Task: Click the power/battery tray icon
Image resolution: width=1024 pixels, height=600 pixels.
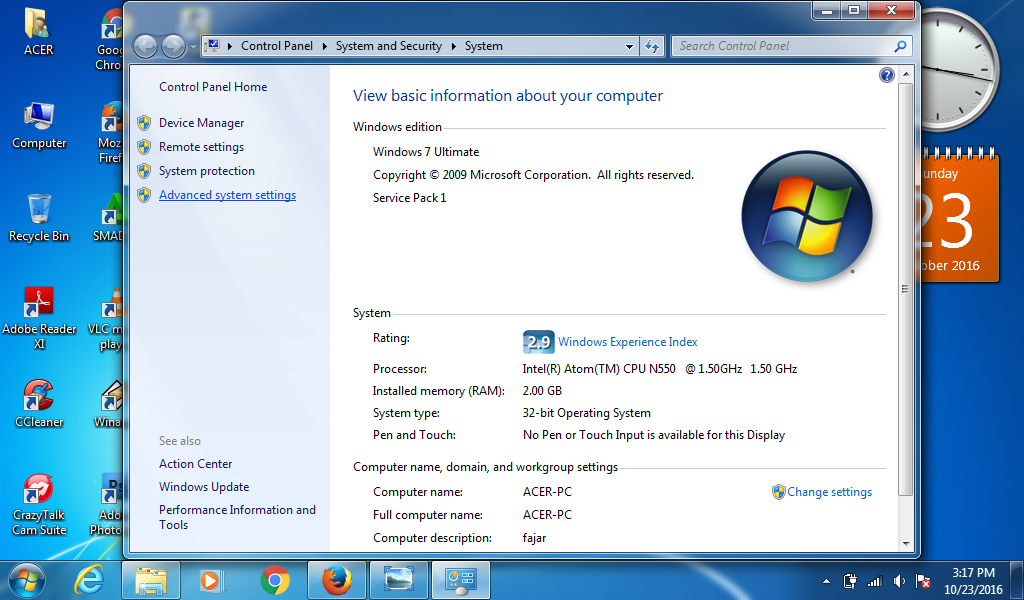Action: 850,581
